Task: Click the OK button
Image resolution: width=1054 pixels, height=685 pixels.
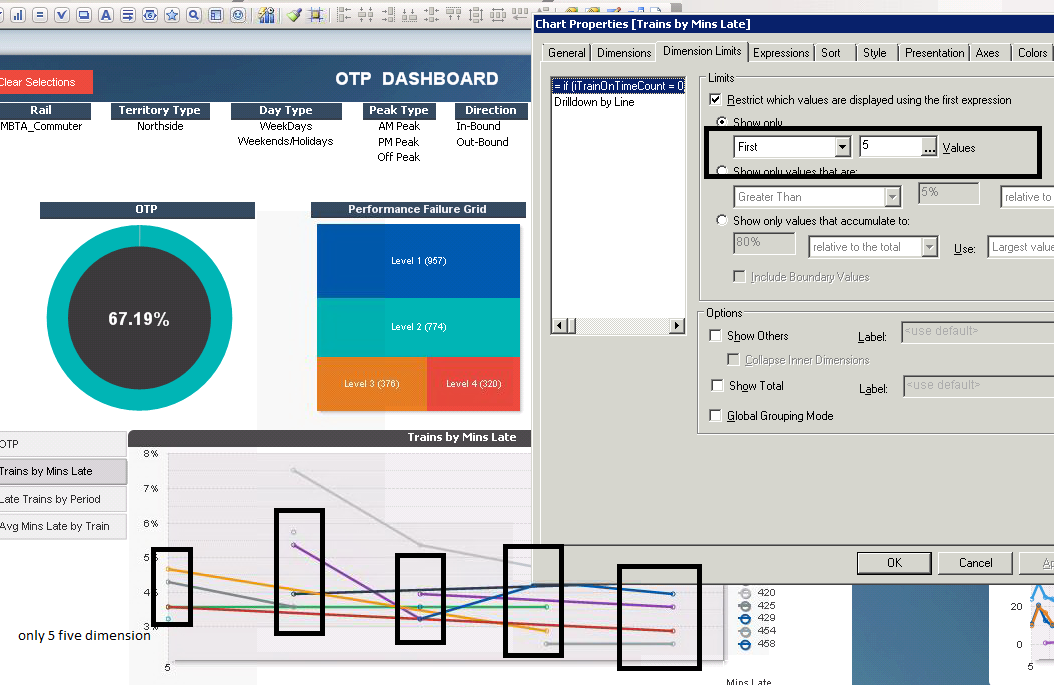Action: point(894,563)
